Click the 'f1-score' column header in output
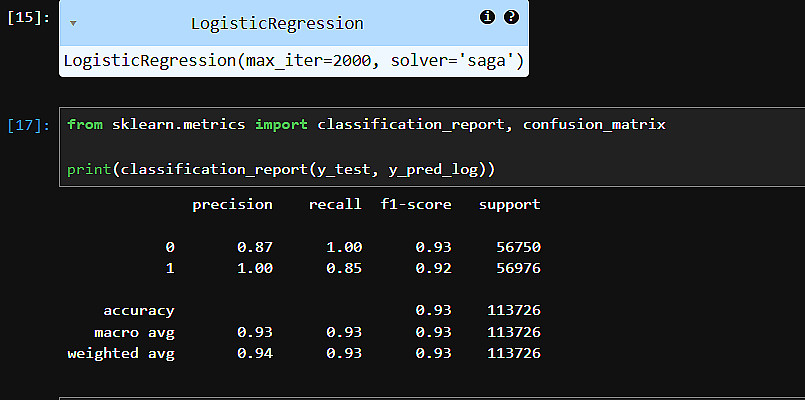 coord(416,204)
